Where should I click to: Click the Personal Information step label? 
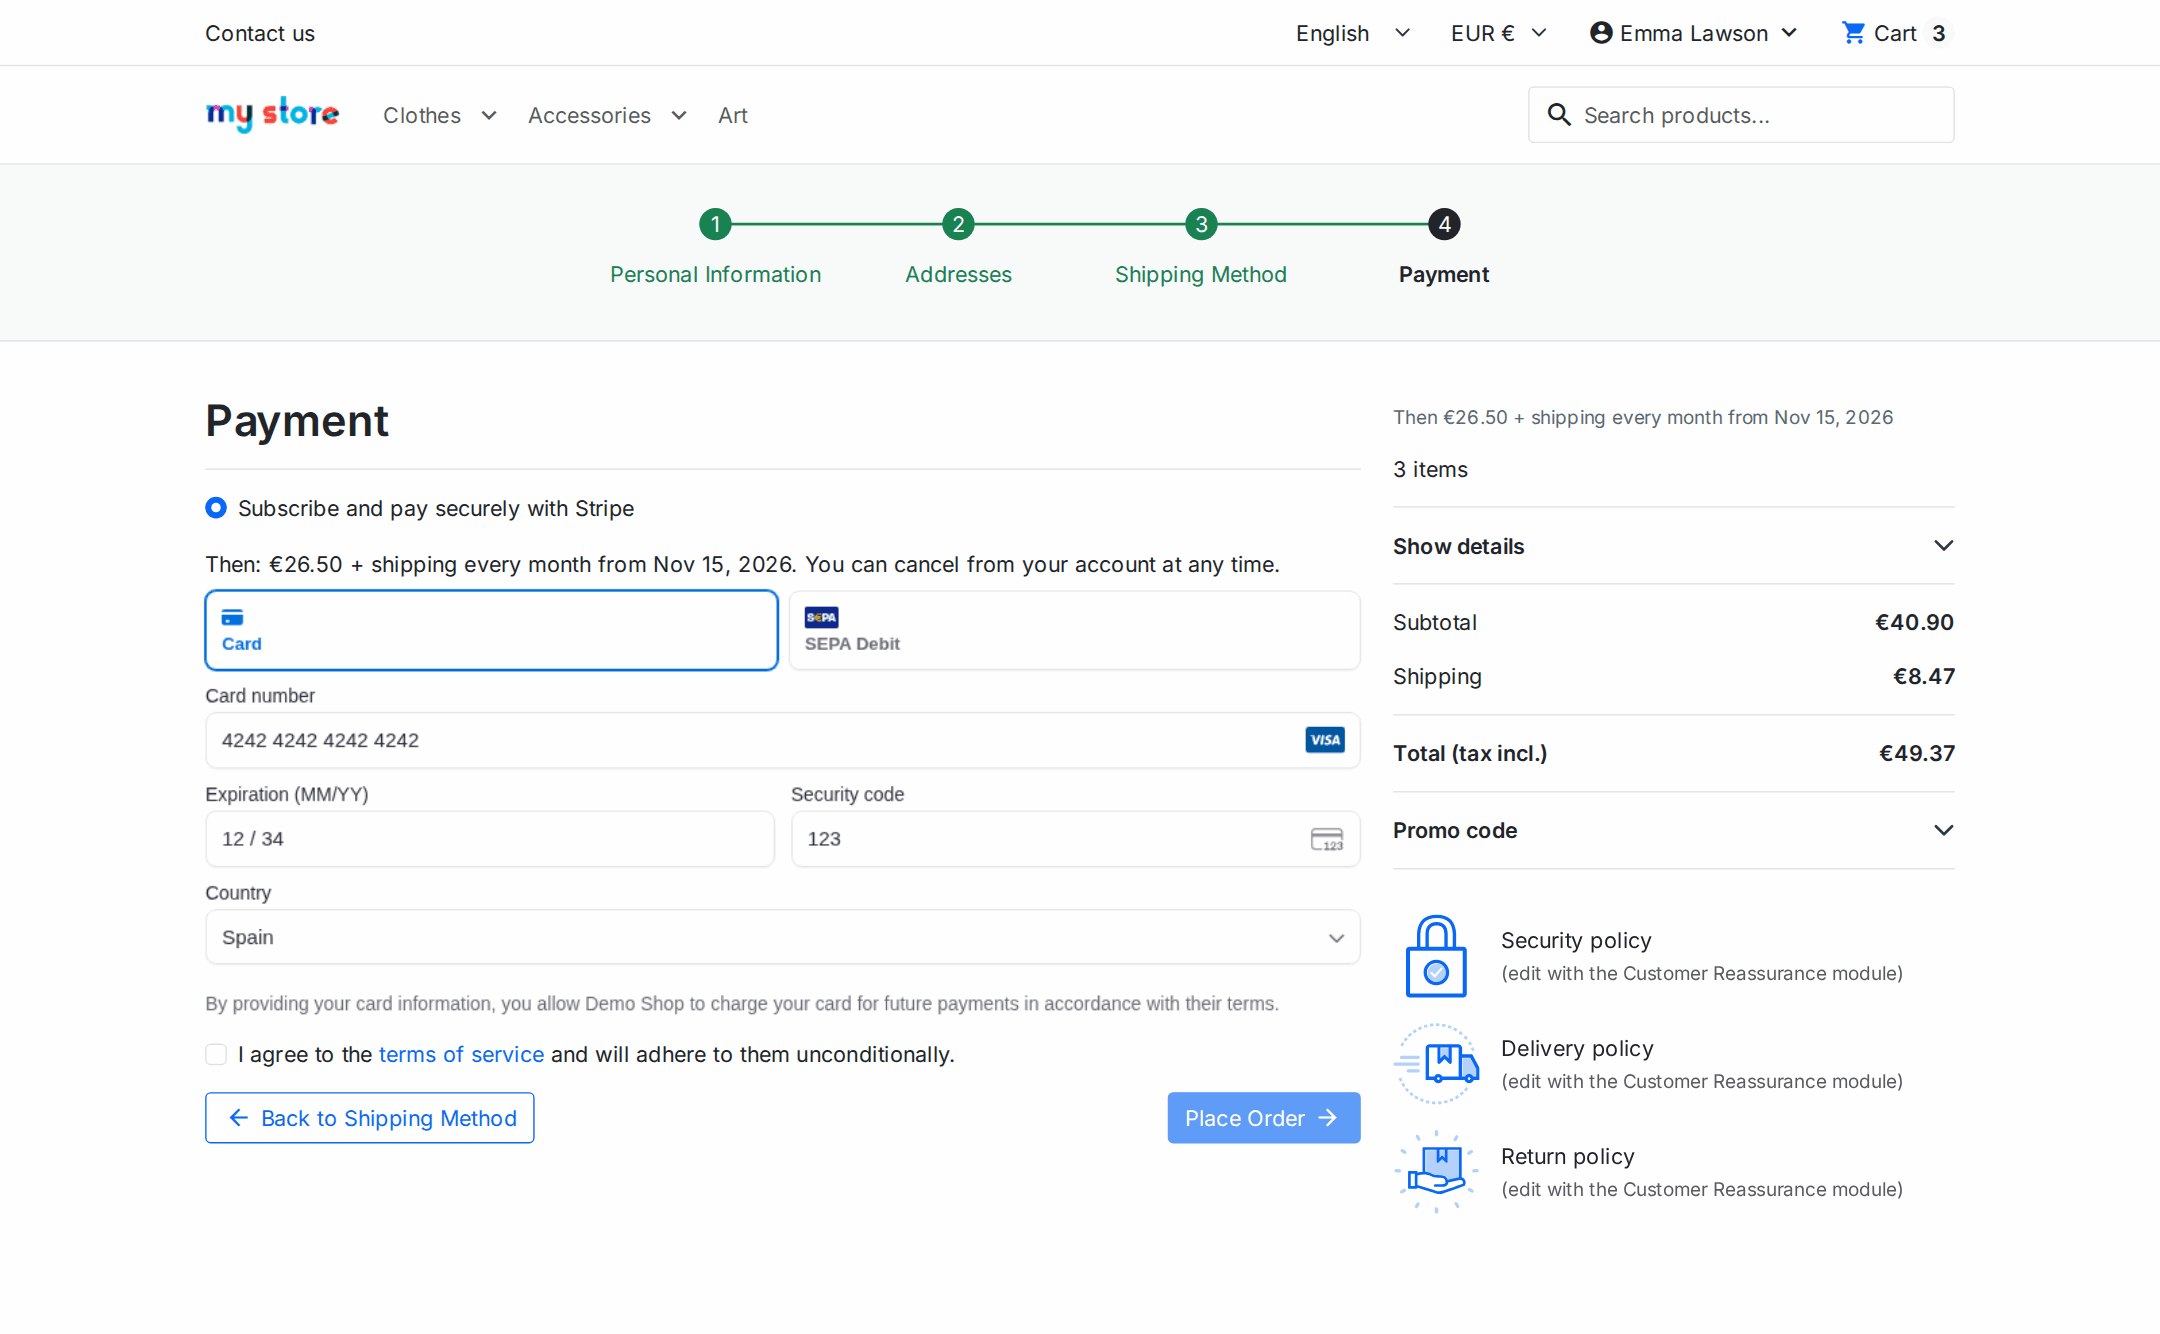(715, 274)
